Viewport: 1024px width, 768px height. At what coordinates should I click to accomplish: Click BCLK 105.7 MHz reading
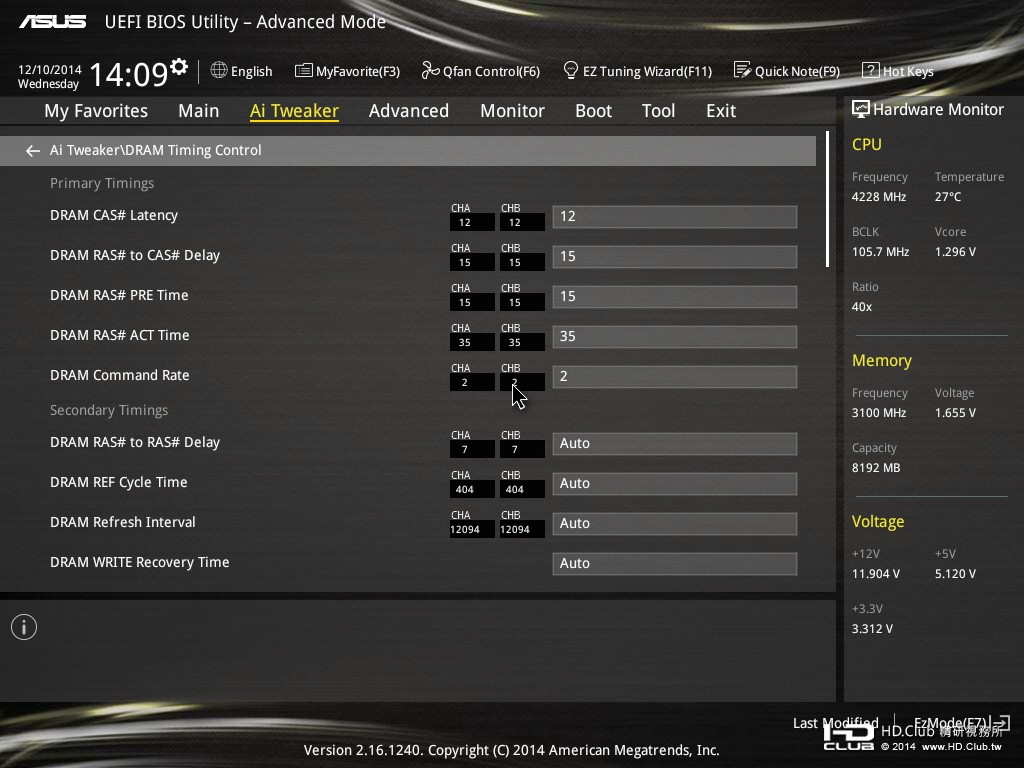pos(880,251)
